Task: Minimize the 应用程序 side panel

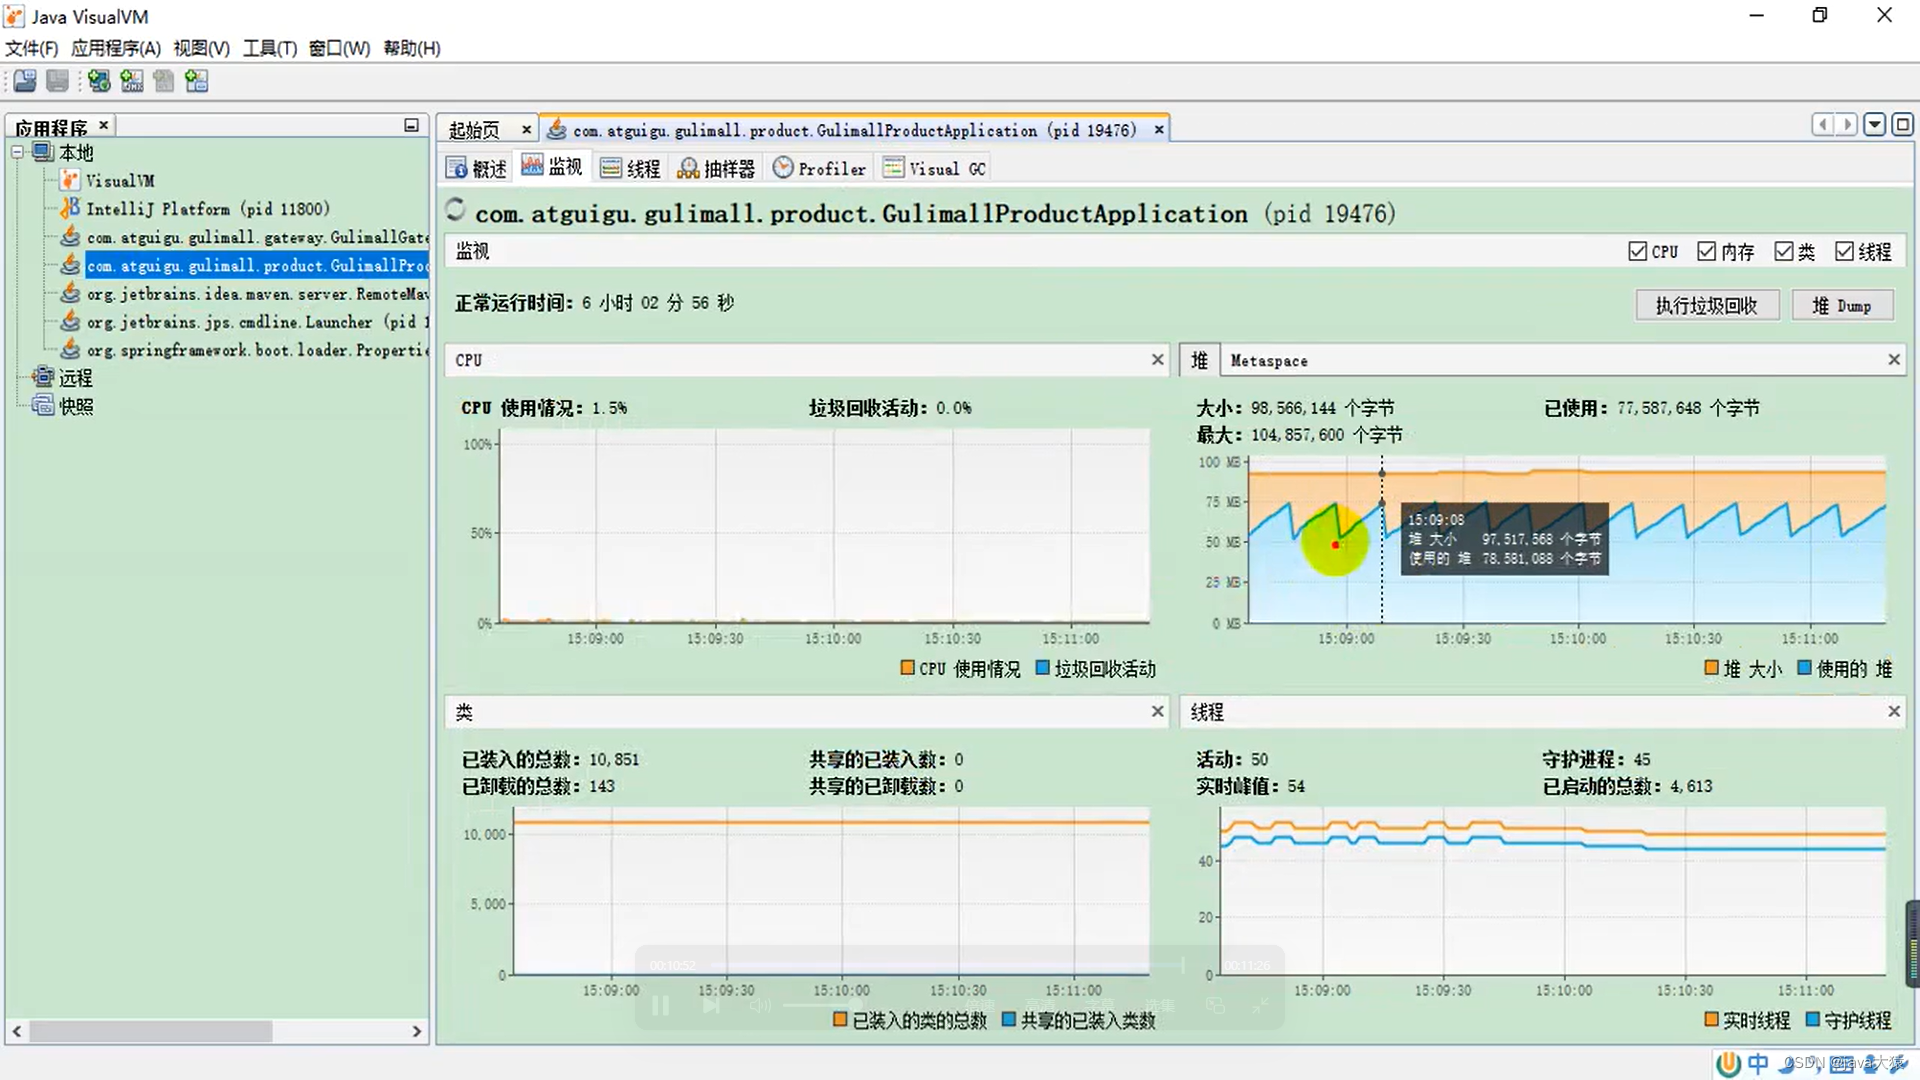Action: (411, 125)
